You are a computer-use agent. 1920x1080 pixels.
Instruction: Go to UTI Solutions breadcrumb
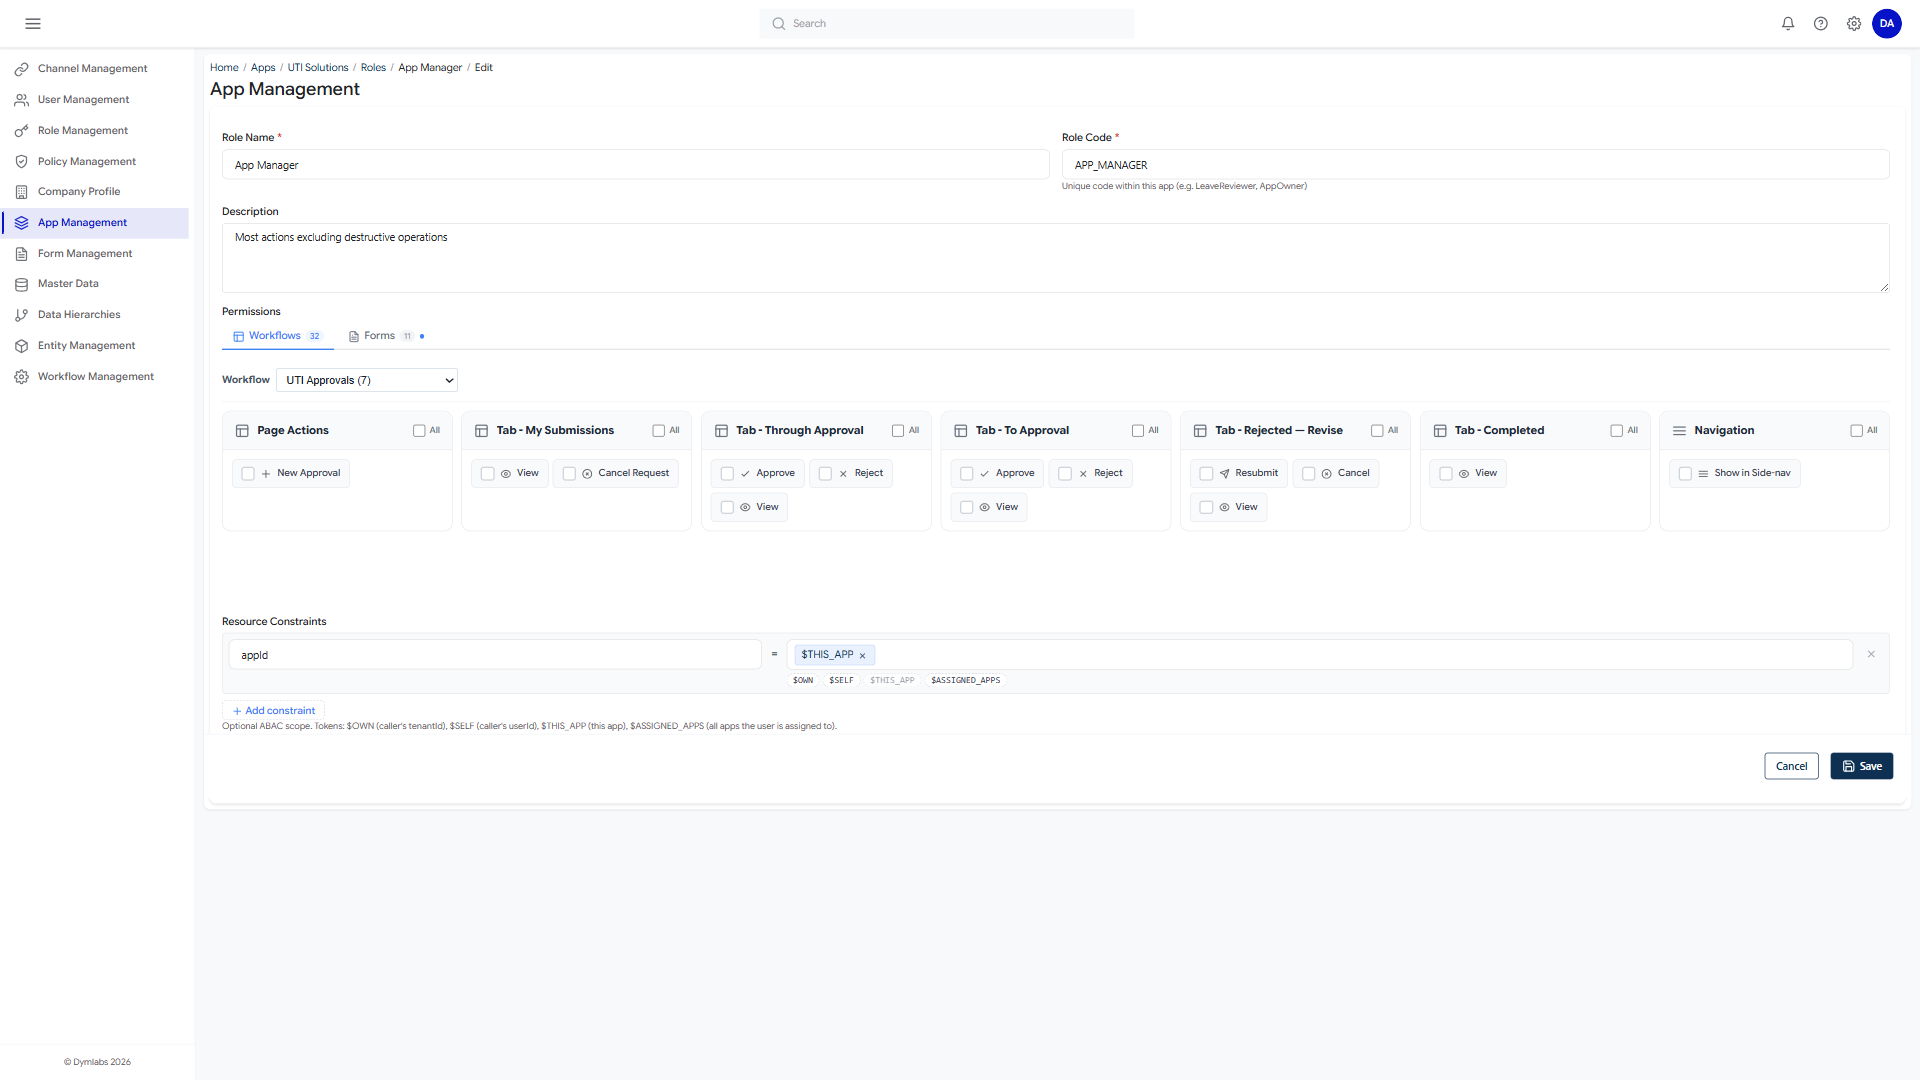(318, 68)
